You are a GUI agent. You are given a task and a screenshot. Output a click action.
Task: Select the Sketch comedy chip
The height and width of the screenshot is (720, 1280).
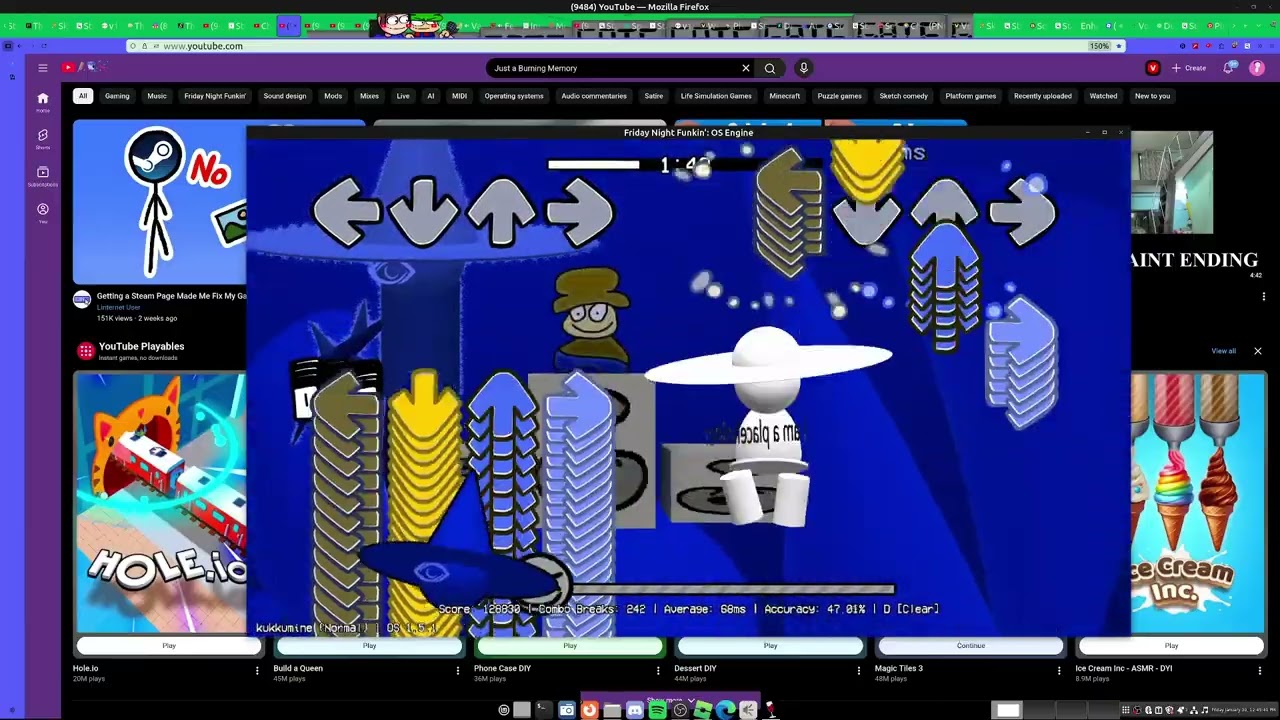(903, 96)
